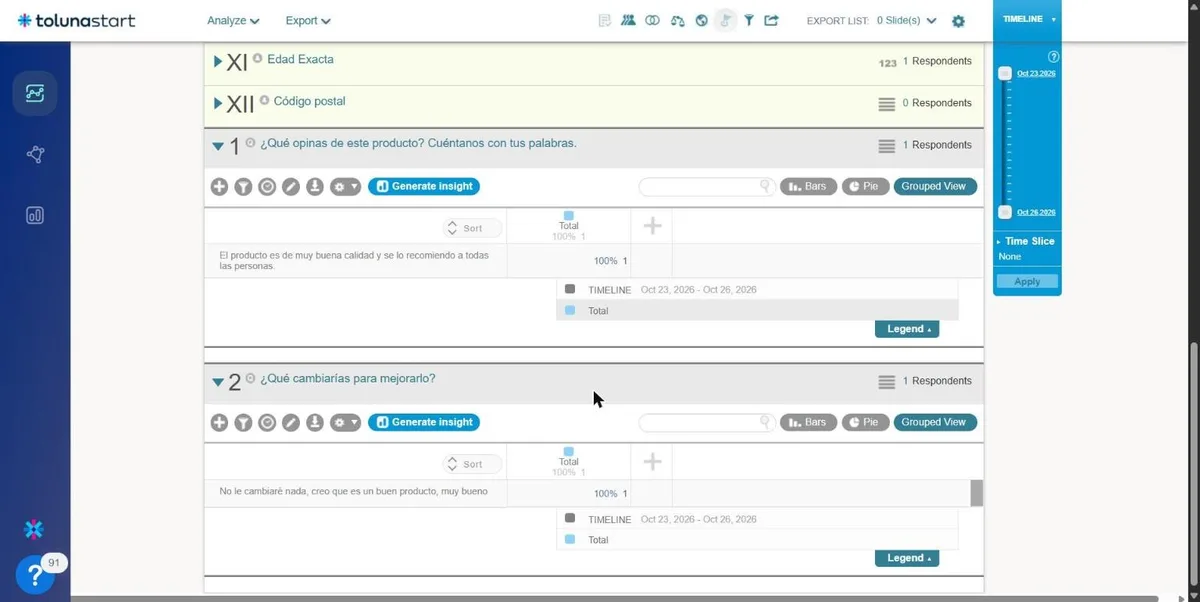Open the Toluna Start logo home link
The width and height of the screenshot is (1200, 602).
(76, 20)
